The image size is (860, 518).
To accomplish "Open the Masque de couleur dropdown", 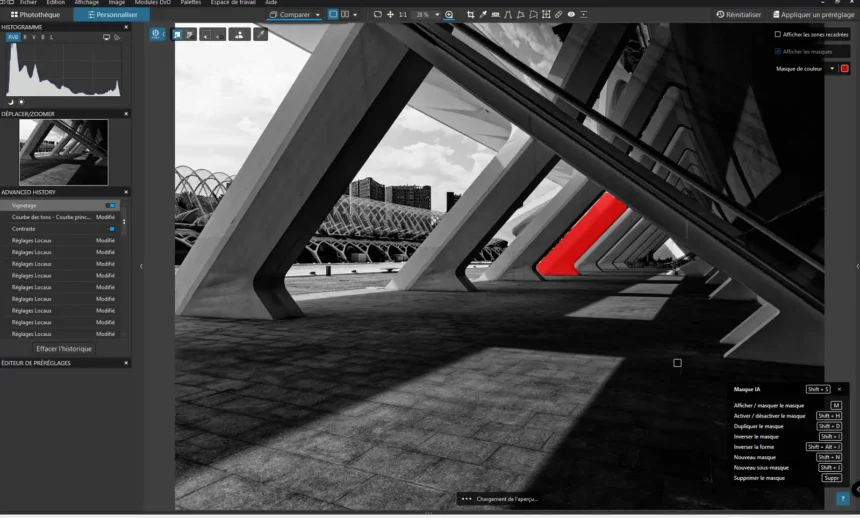I will pos(832,69).
